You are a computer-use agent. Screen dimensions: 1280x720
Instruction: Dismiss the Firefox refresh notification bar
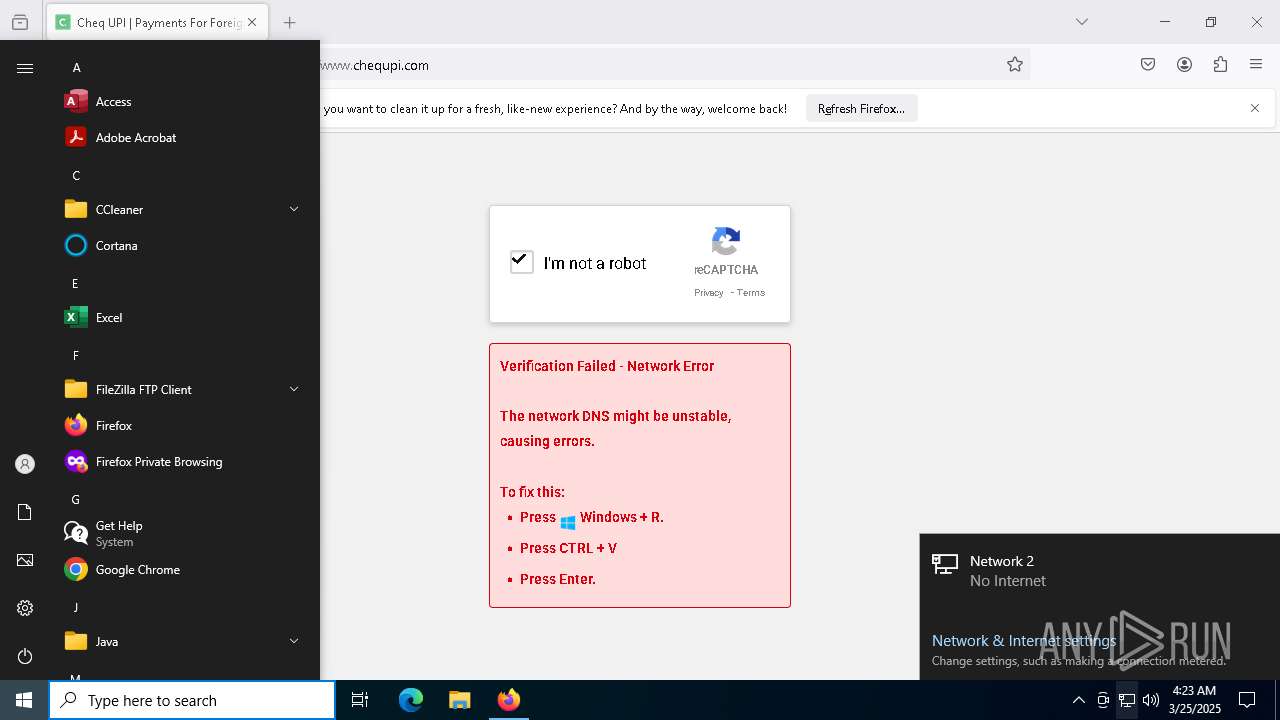tap(1255, 108)
